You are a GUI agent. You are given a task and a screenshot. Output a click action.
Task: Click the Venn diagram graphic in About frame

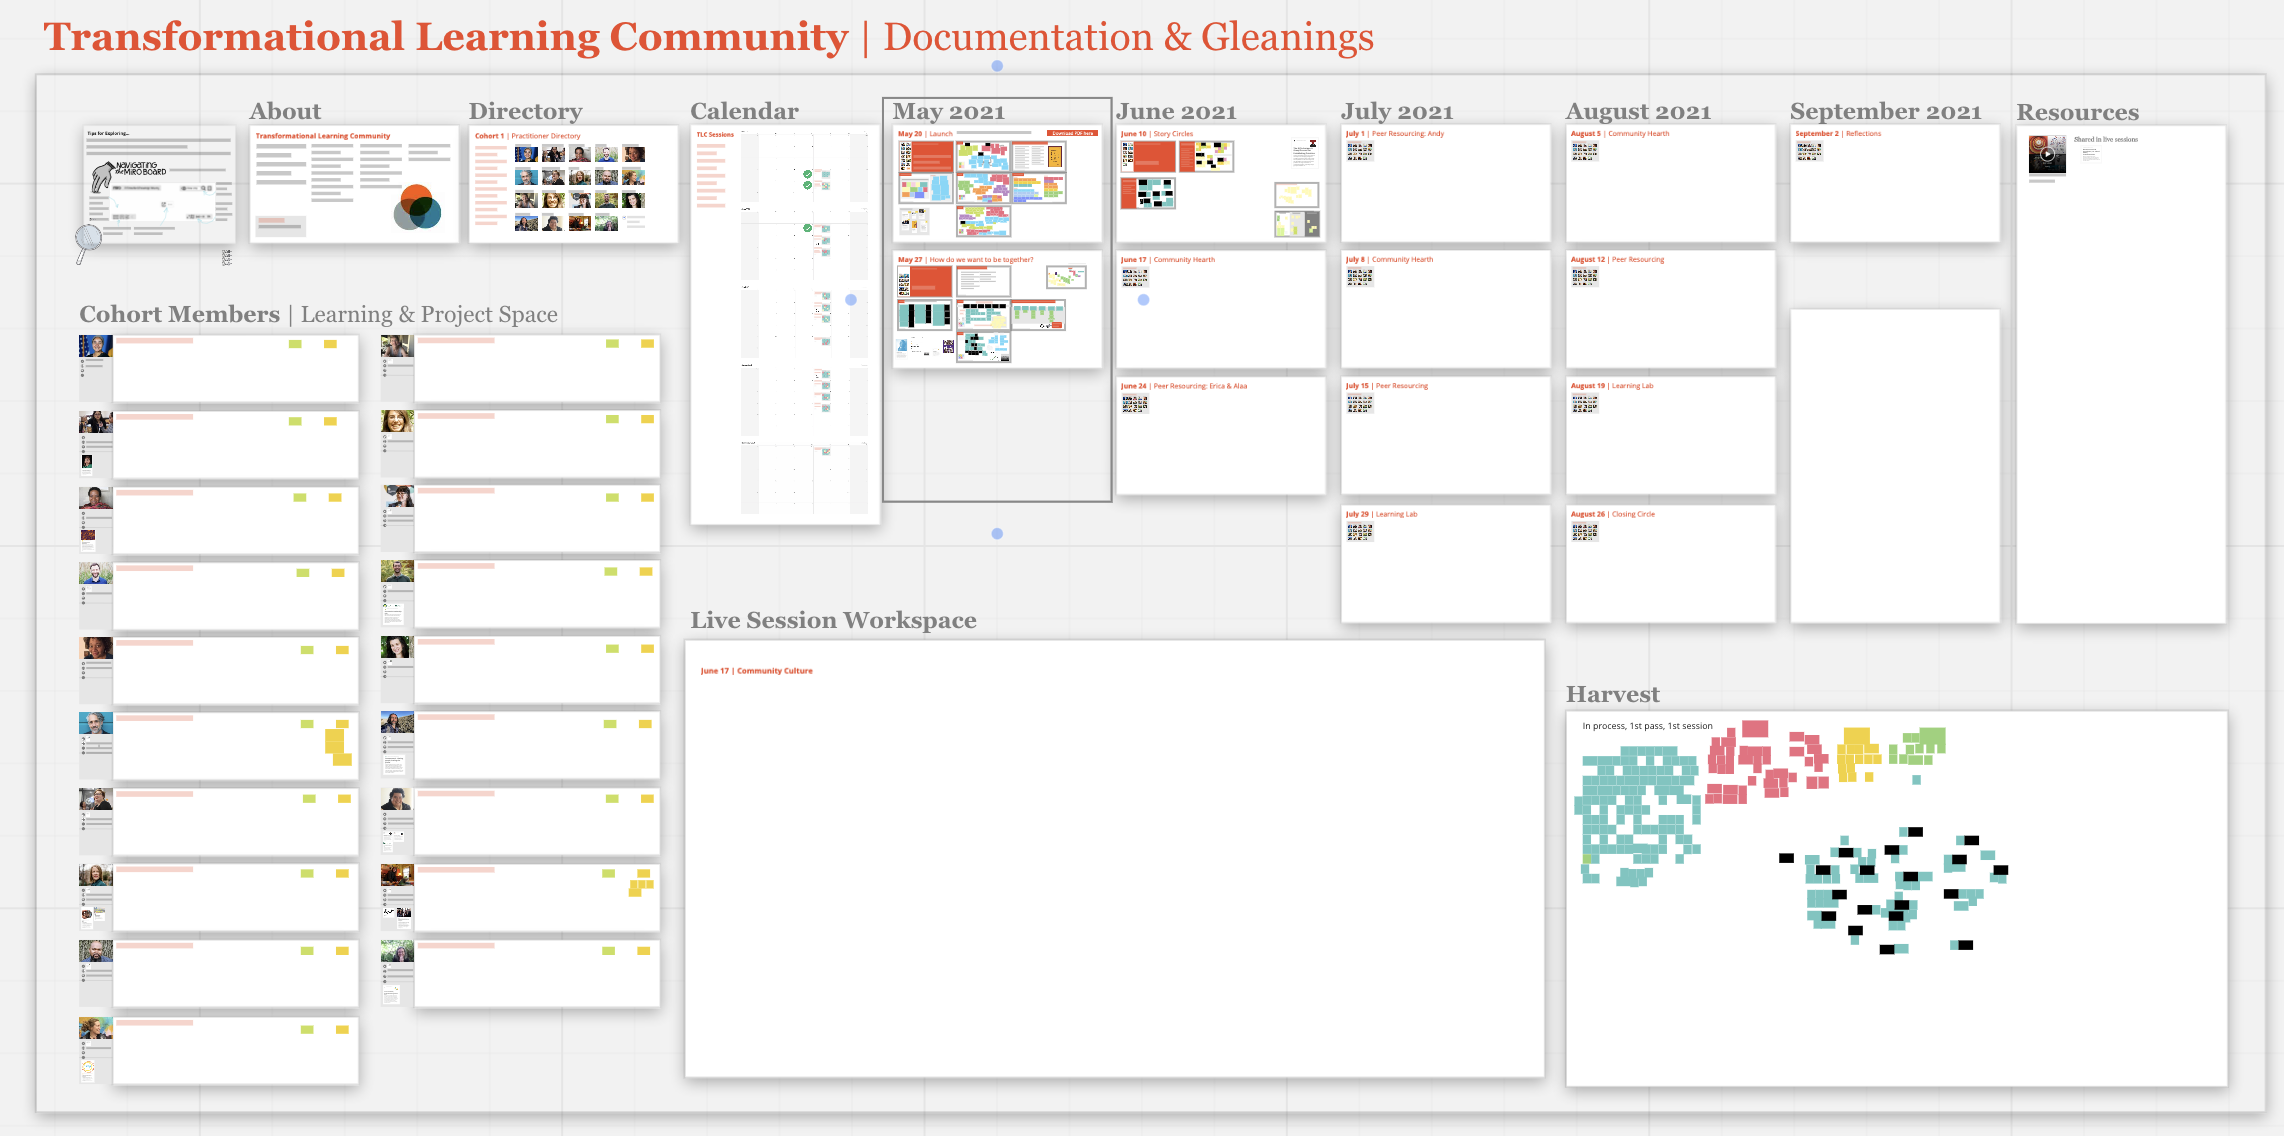pos(417,207)
